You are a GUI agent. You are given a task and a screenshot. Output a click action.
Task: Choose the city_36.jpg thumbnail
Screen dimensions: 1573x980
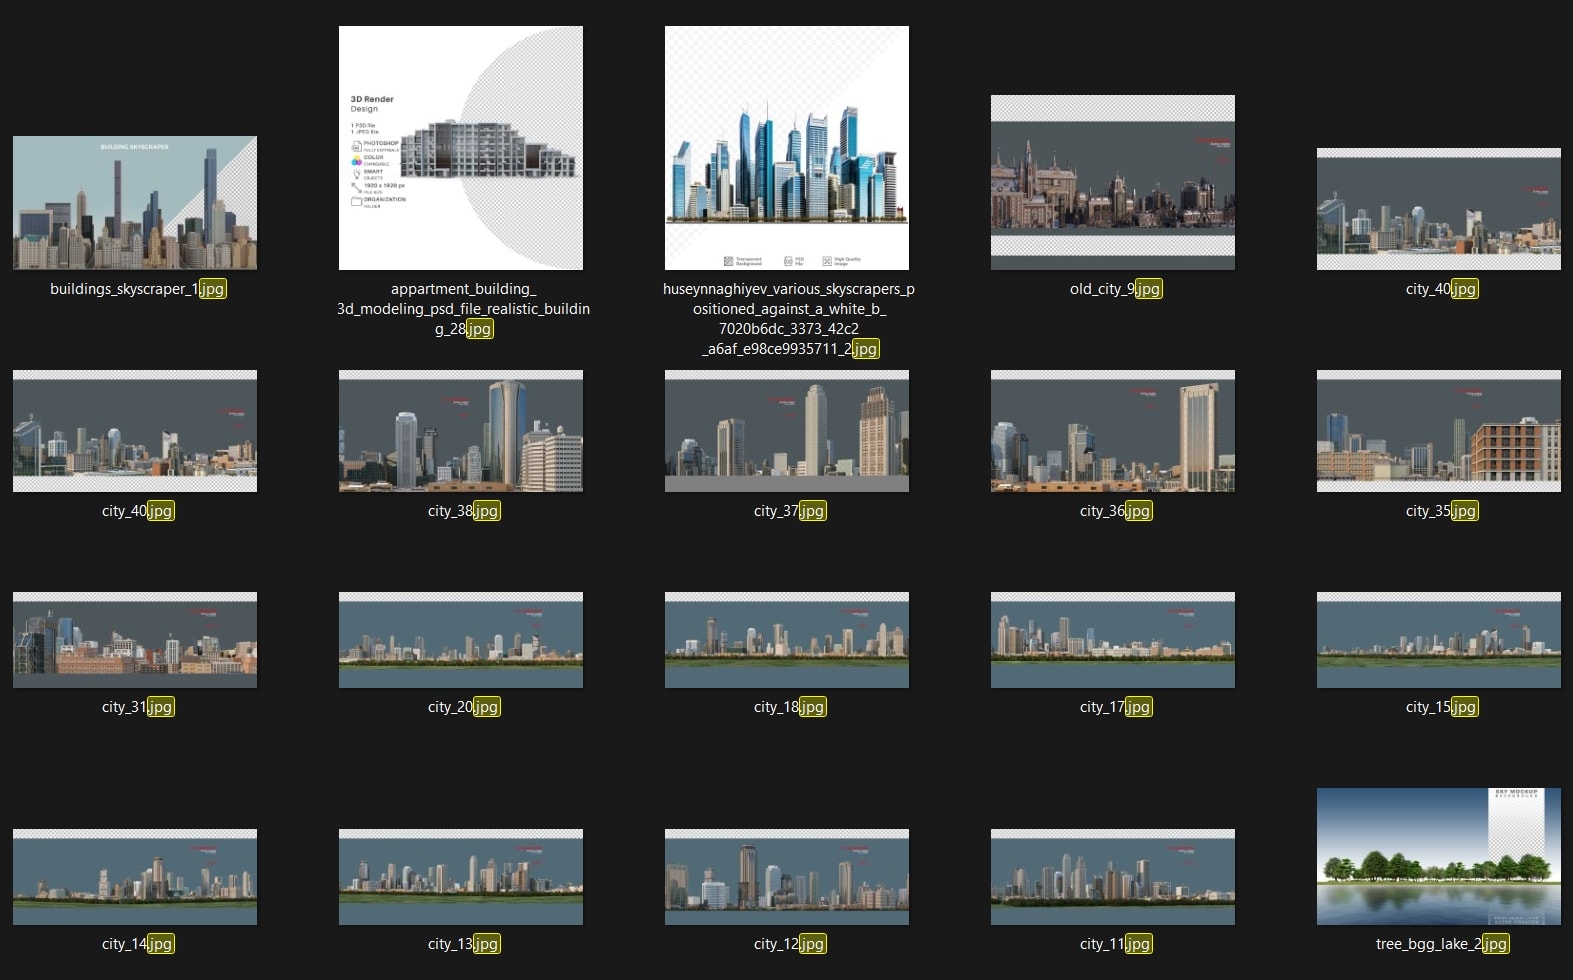(x=1113, y=431)
